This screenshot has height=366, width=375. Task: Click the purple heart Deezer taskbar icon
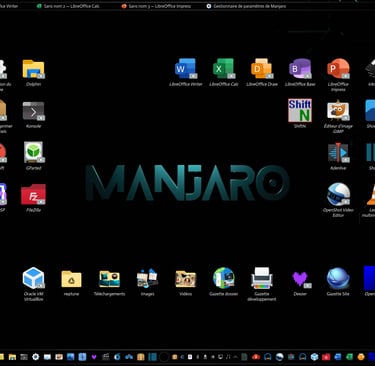pyautogui.click(x=94, y=357)
